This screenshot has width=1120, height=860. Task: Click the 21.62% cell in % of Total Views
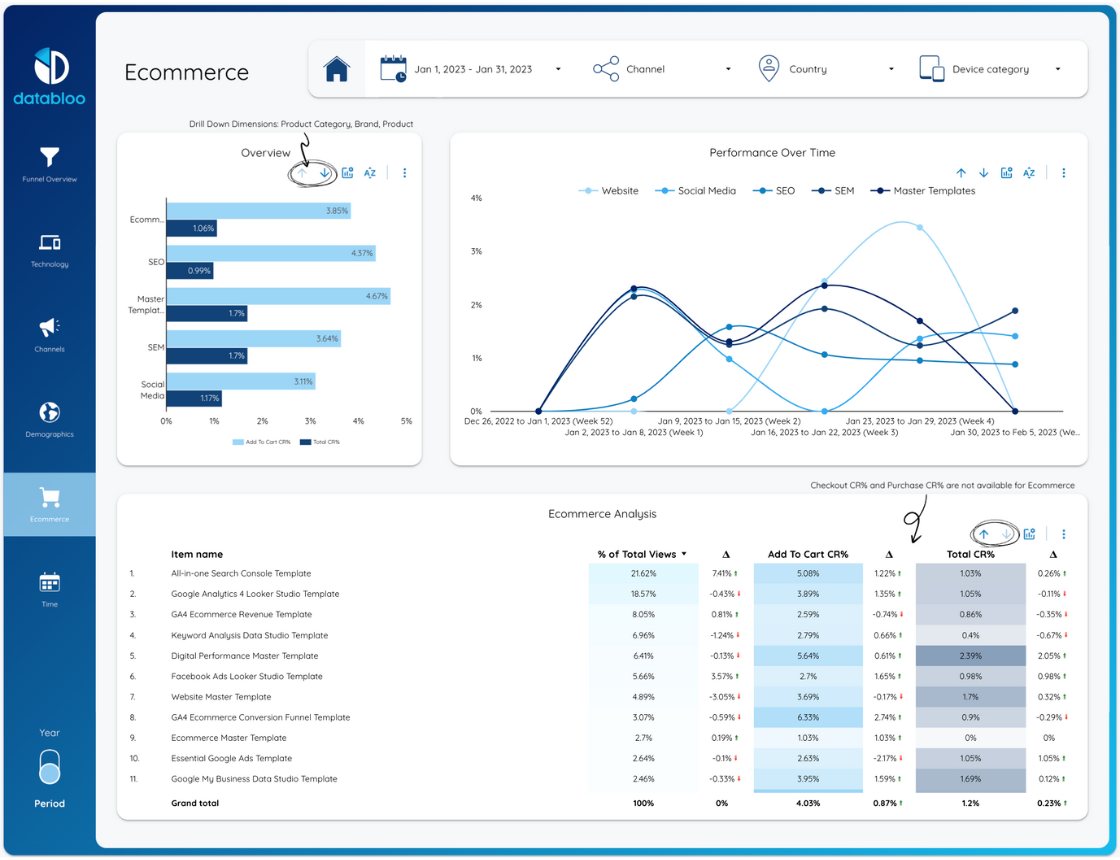644,574
